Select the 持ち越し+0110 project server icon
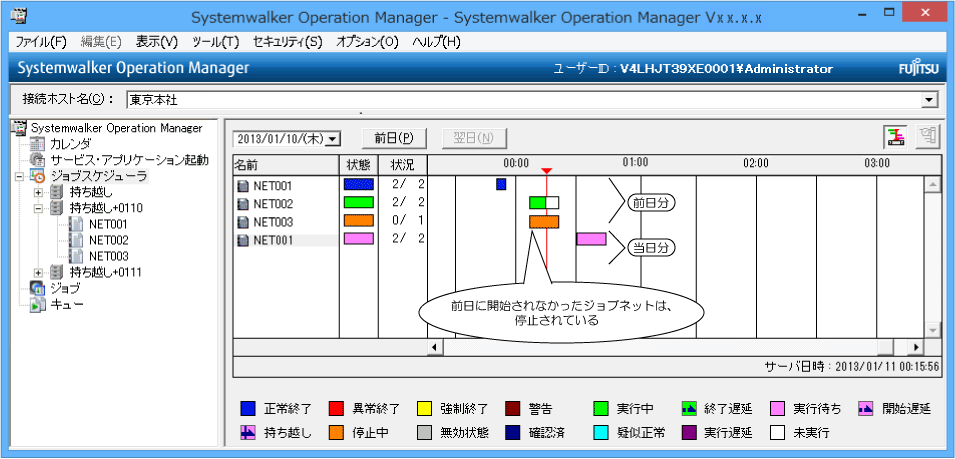The width and height of the screenshot is (955, 459). (57, 208)
